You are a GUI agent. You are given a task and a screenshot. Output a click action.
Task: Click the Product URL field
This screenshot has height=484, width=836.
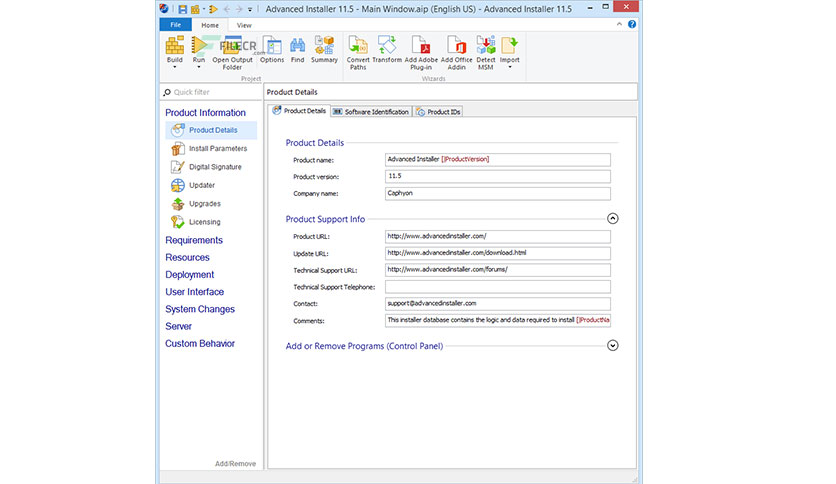497,236
